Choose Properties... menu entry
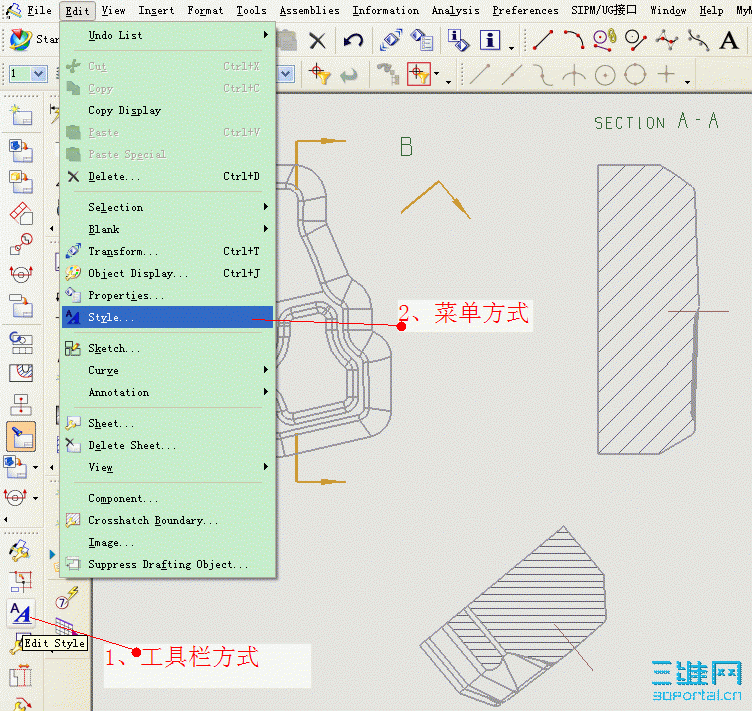This screenshot has width=752, height=711. pos(167,295)
